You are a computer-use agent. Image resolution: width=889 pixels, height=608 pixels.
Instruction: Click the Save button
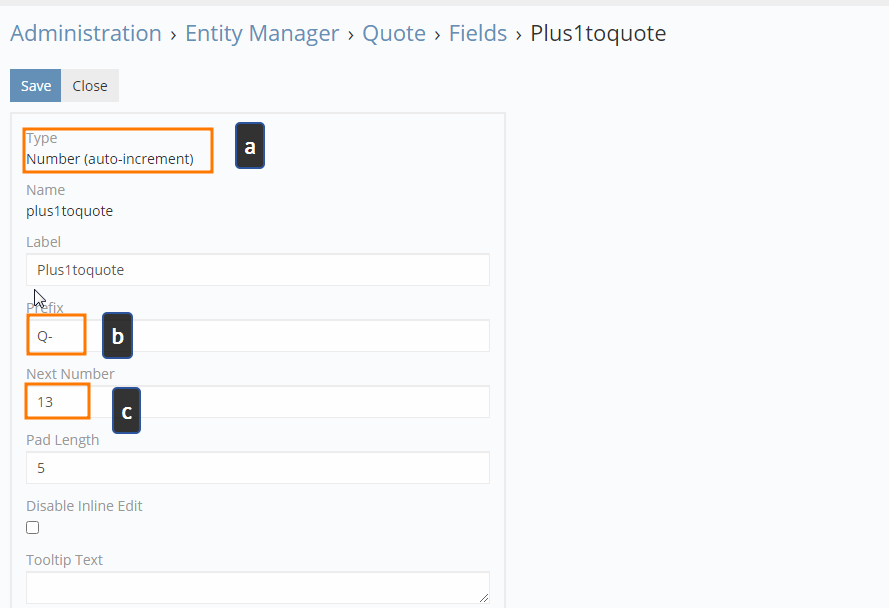pos(35,86)
